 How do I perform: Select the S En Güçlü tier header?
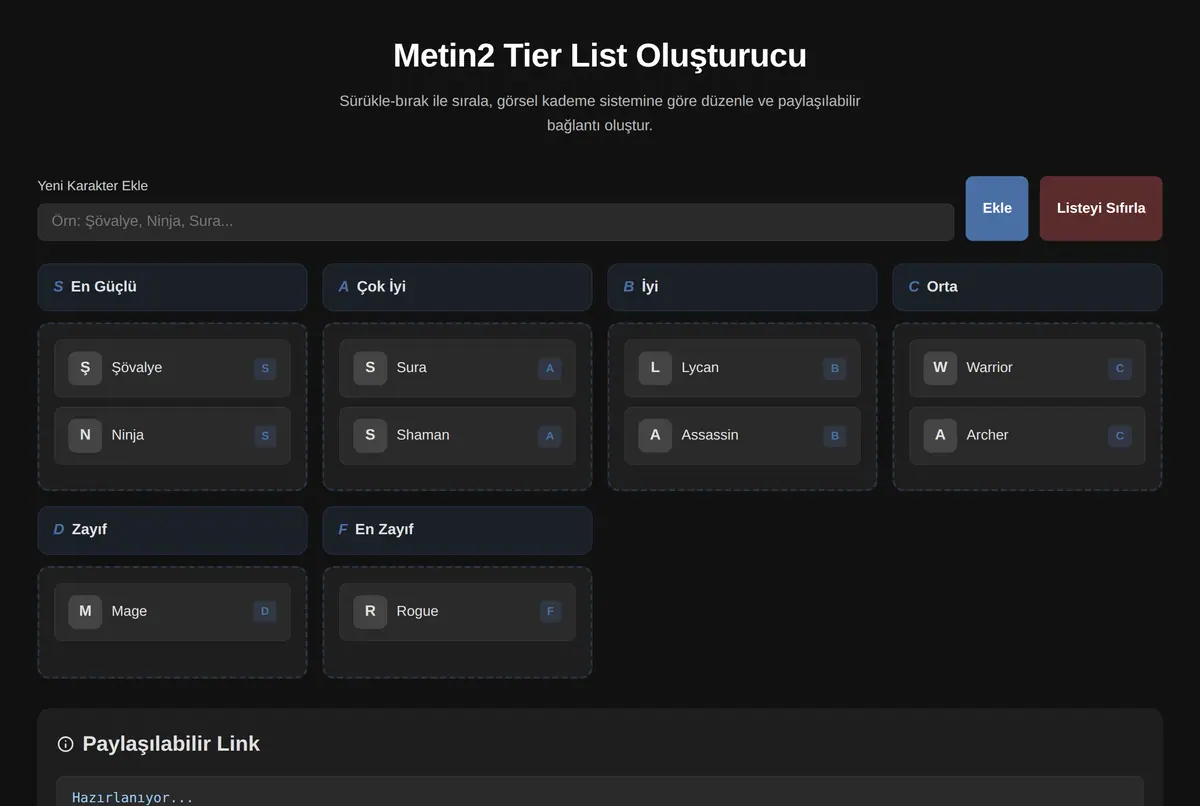coord(172,287)
